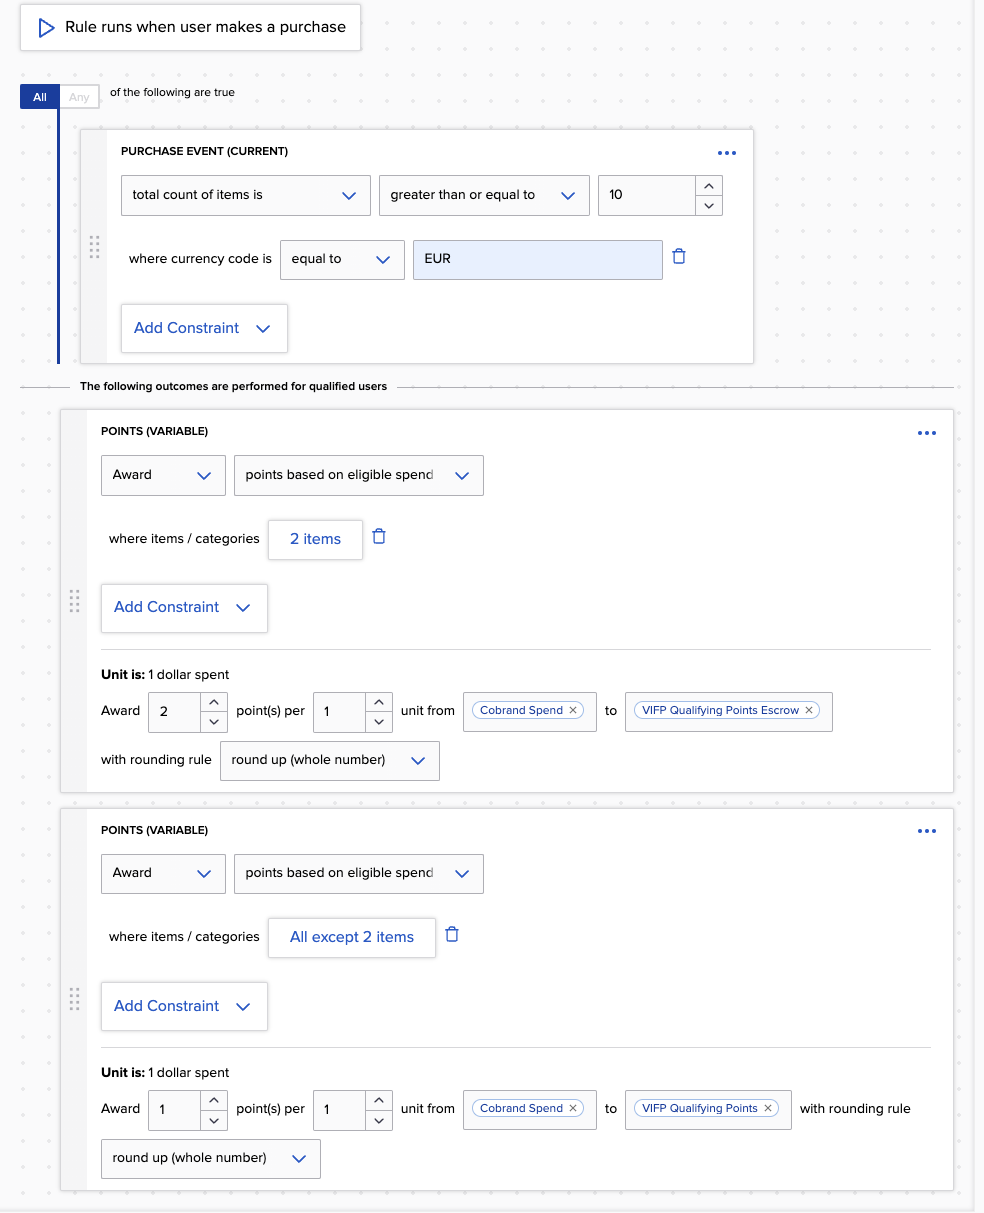The height and width of the screenshot is (1213, 984).
Task: Click the 'All except 2 items' link
Action: pos(351,937)
